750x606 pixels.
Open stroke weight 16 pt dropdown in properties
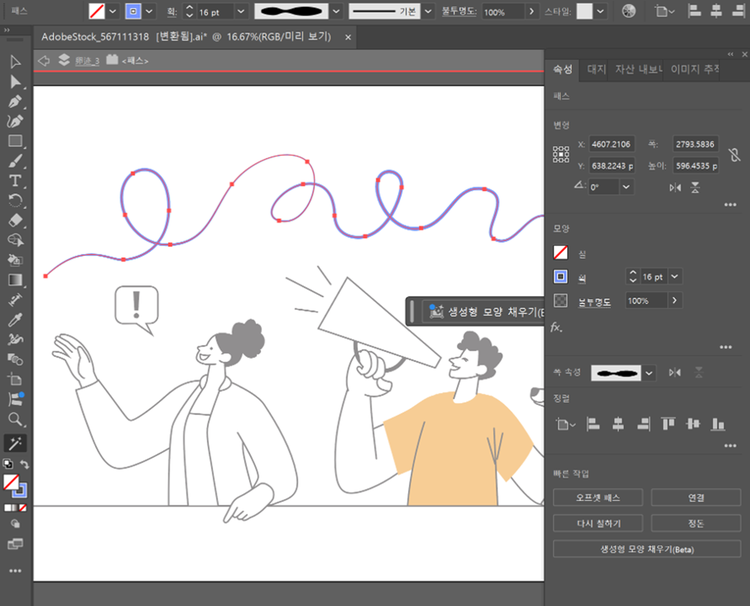point(676,276)
